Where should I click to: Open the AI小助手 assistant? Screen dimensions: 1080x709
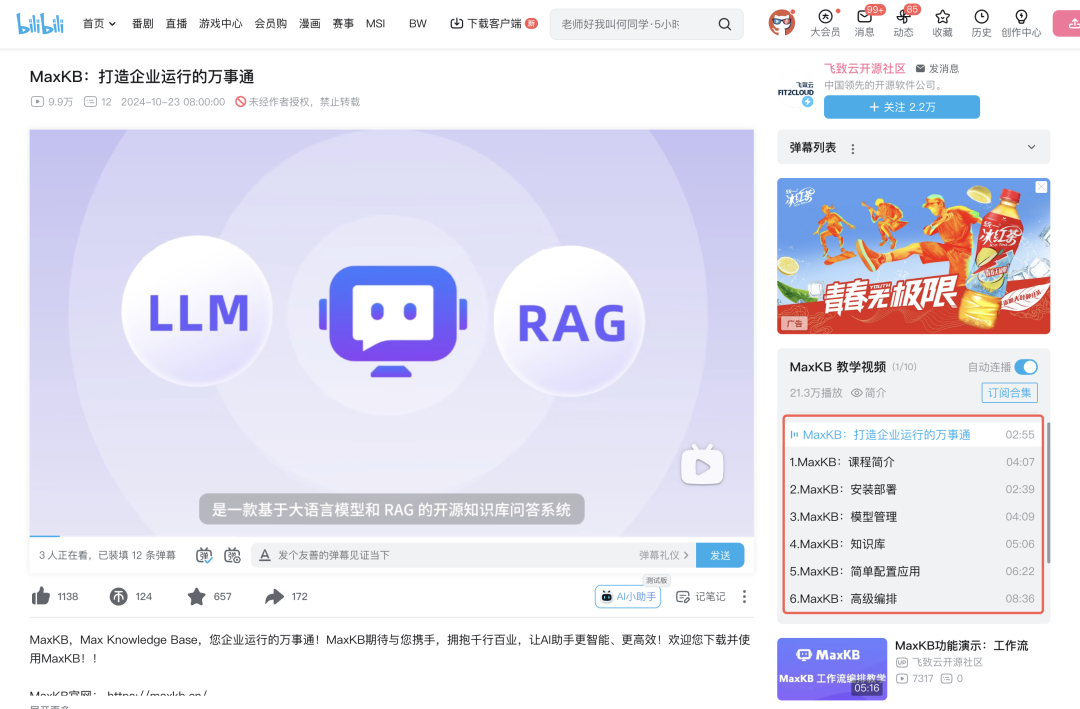627,597
